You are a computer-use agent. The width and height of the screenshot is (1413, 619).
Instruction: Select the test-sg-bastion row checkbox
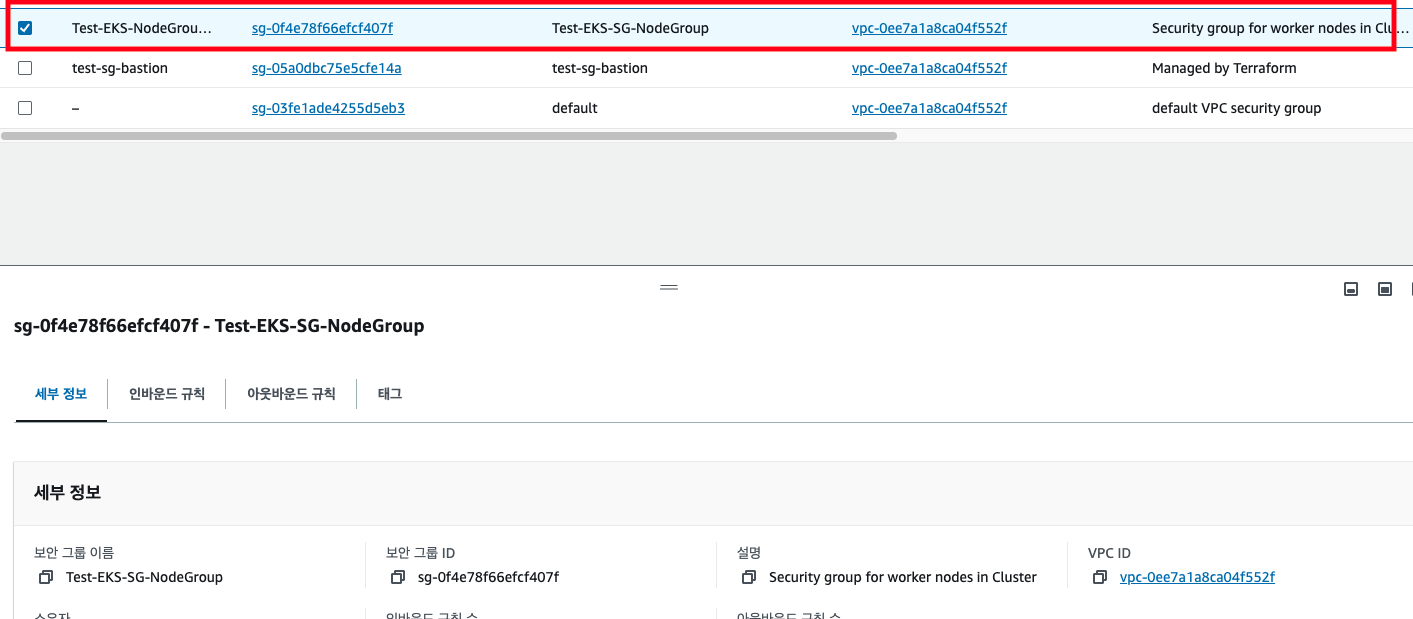point(25,68)
